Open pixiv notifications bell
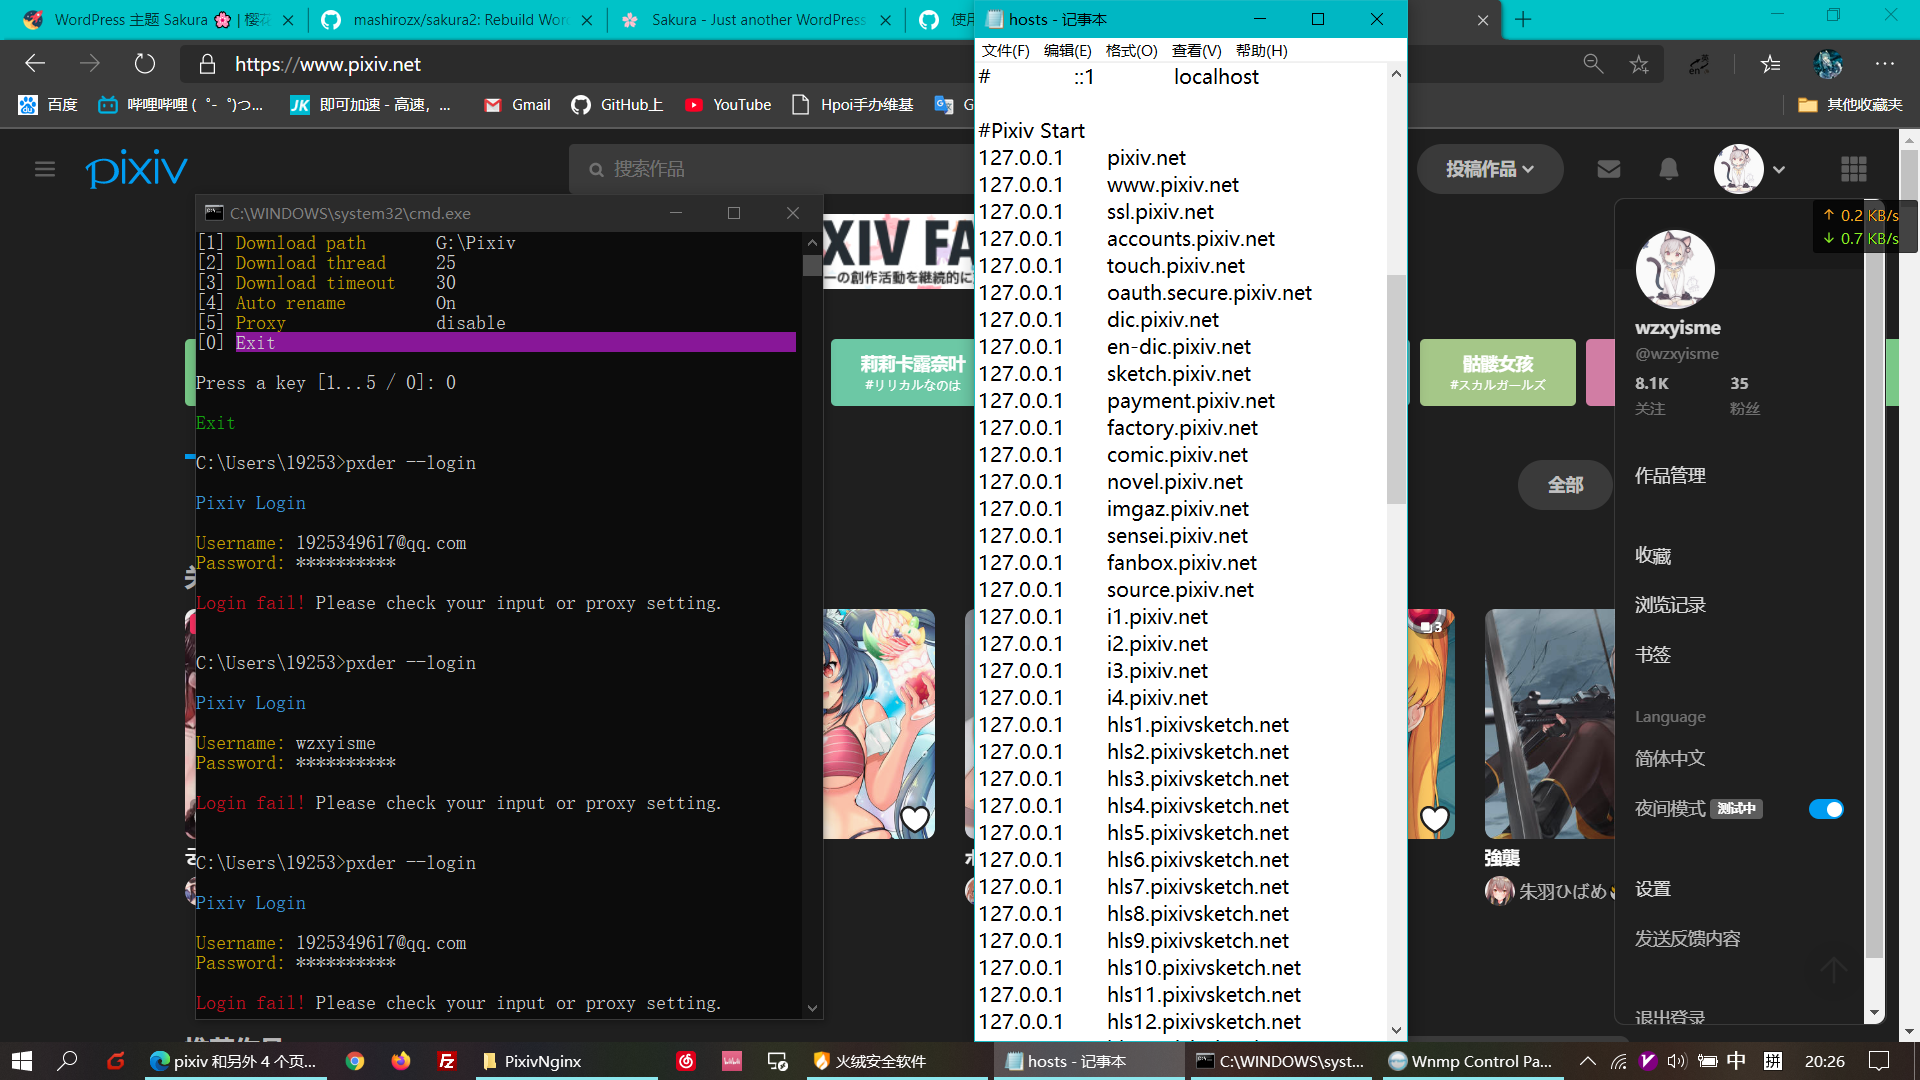Image resolution: width=1920 pixels, height=1080 pixels. pyautogui.click(x=1668, y=169)
